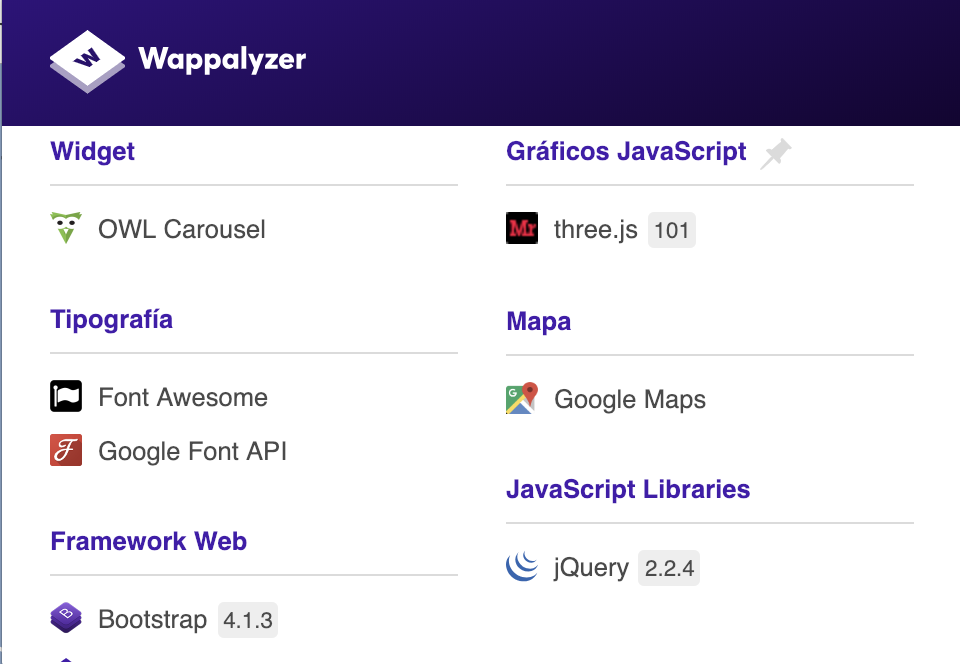Image resolution: width=960 pixels, height=664 pixels.
Task: Open the Google Maps technology link
Action: click(x=630, y=399)
